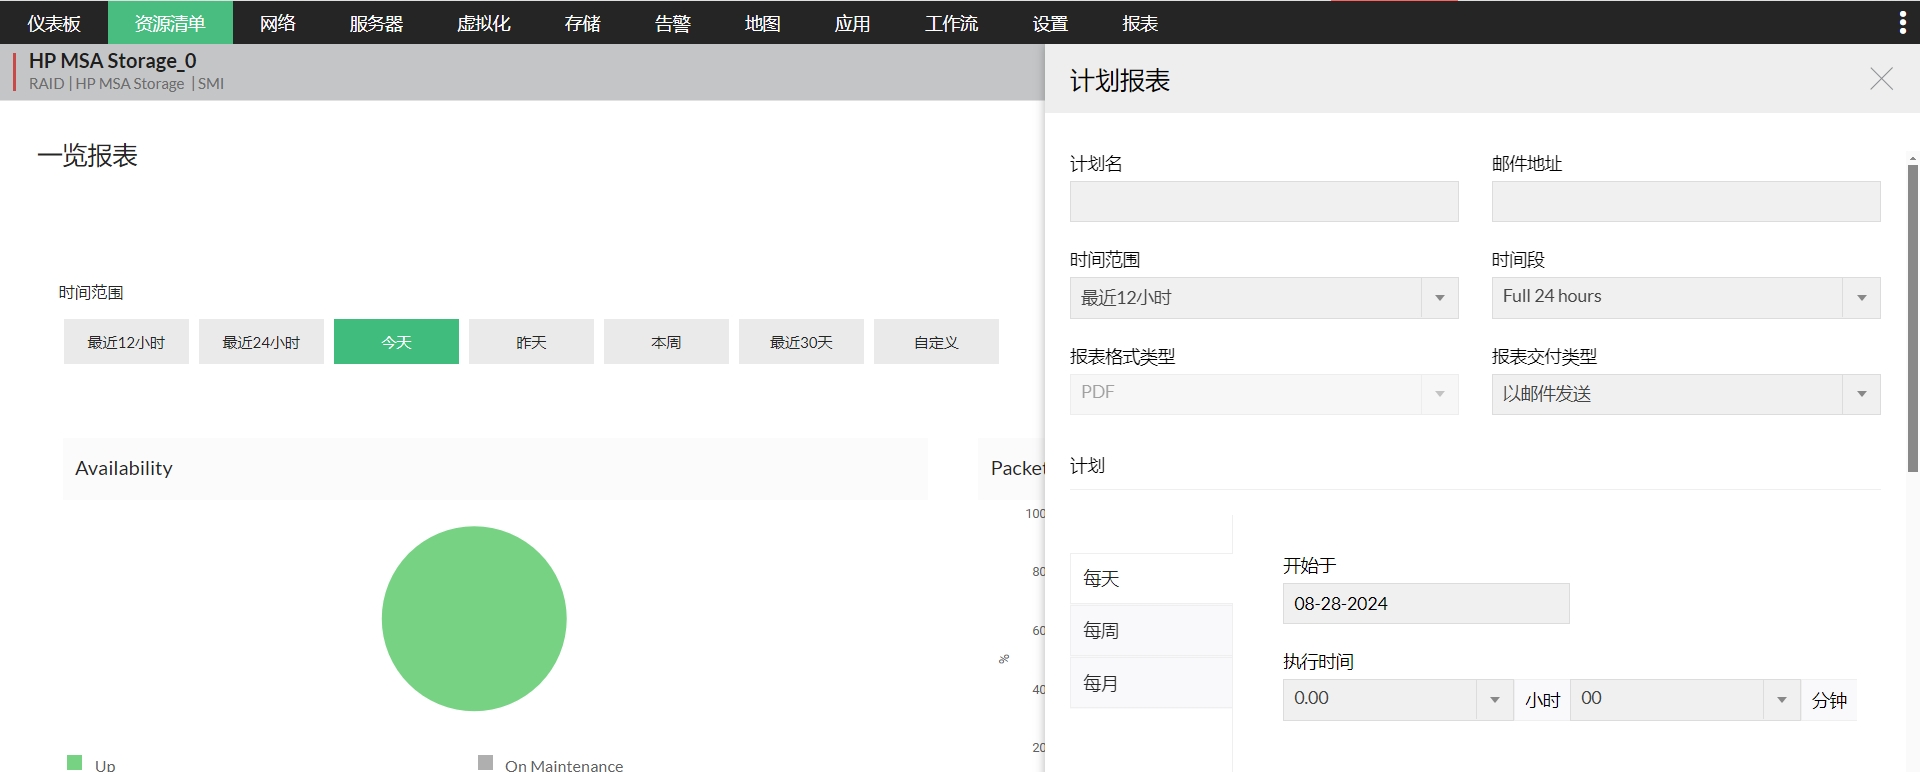Screen dimensions: 1920x772
Task: Expand the 执行时间 minute dropdown
Action: click(x=1686, y=699)
